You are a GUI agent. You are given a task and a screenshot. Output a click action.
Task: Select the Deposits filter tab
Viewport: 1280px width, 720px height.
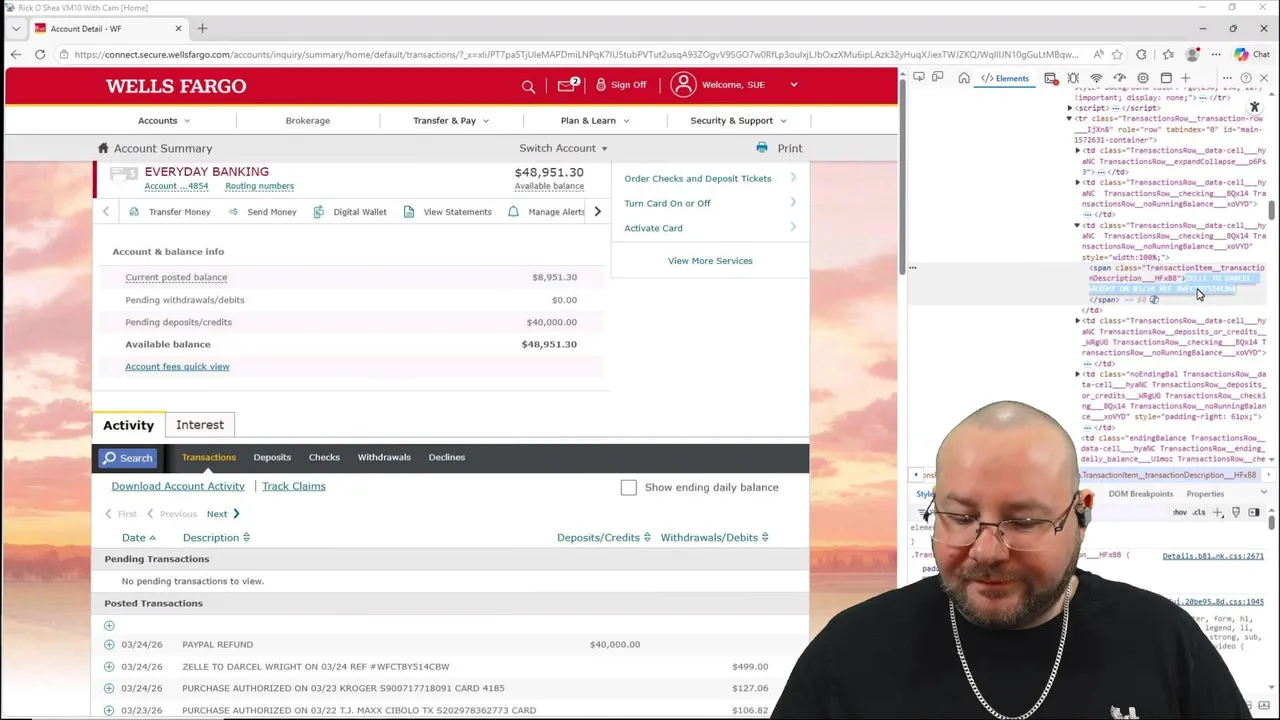click(x=272, y=457)
